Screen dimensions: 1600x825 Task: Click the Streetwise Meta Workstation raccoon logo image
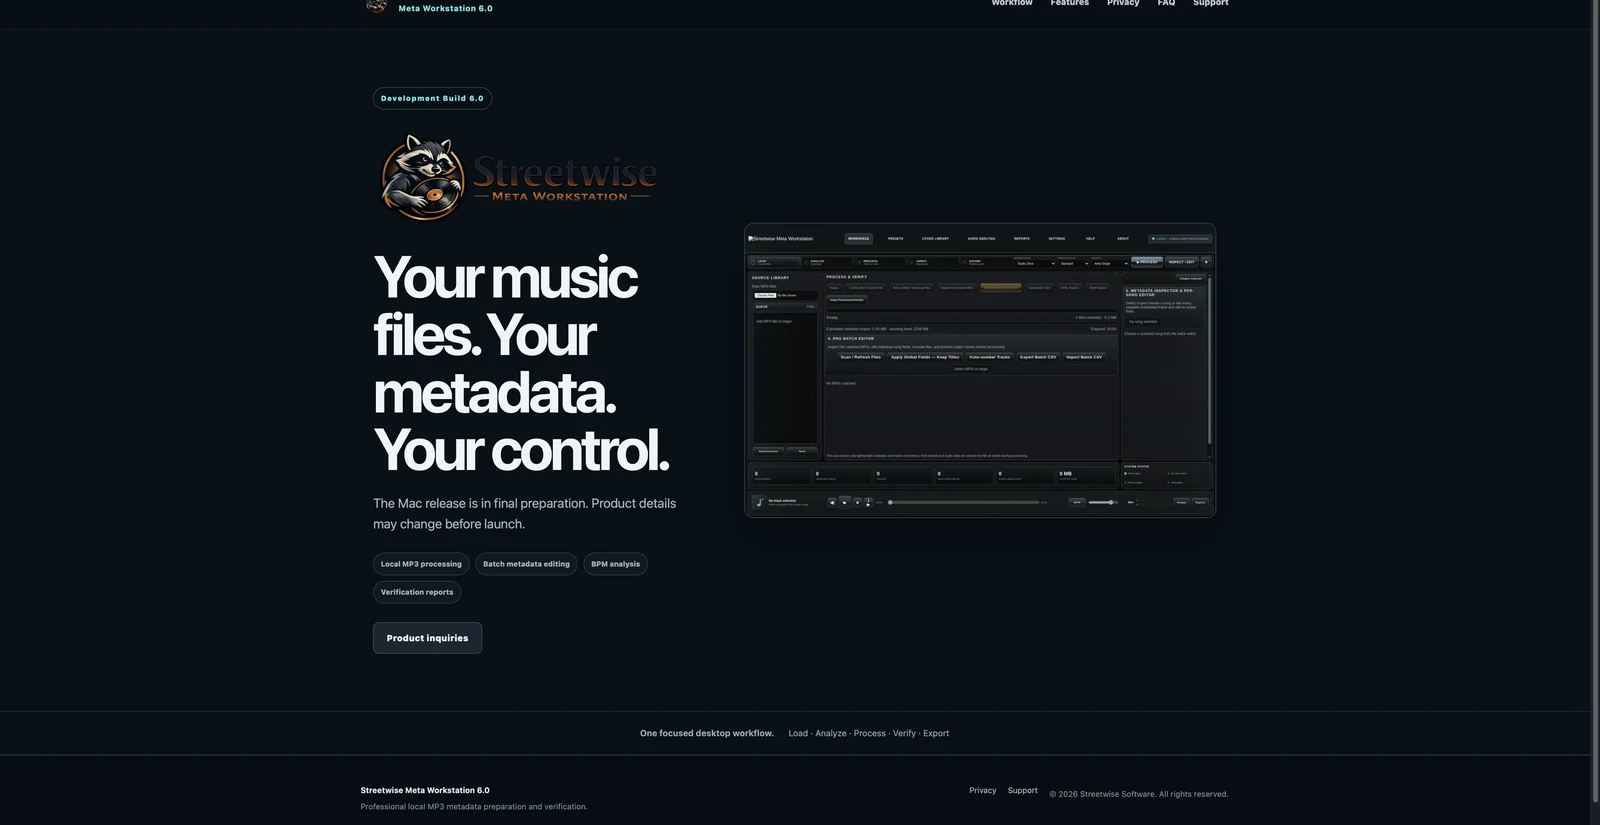(518, 177)
